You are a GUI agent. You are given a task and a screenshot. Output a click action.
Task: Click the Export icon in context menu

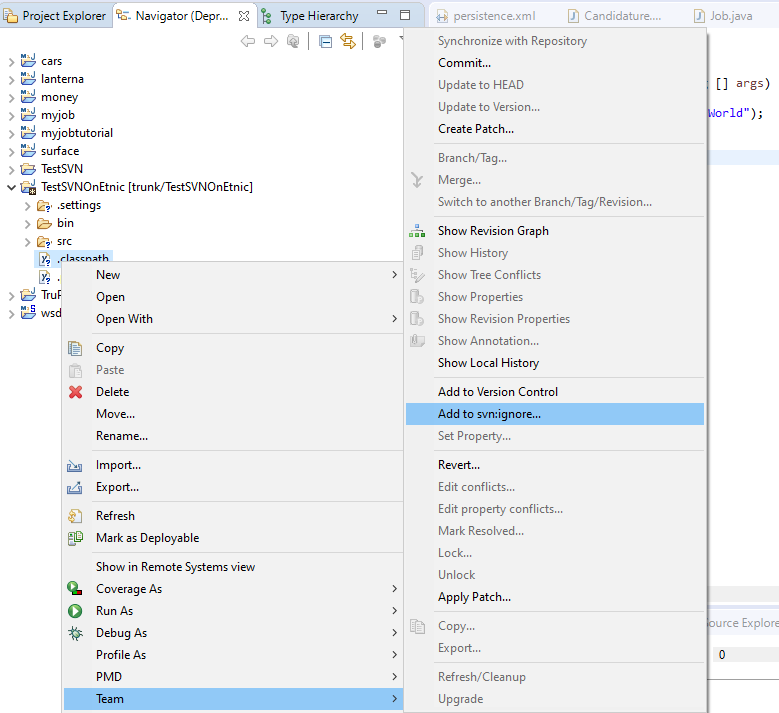(75, 487)
